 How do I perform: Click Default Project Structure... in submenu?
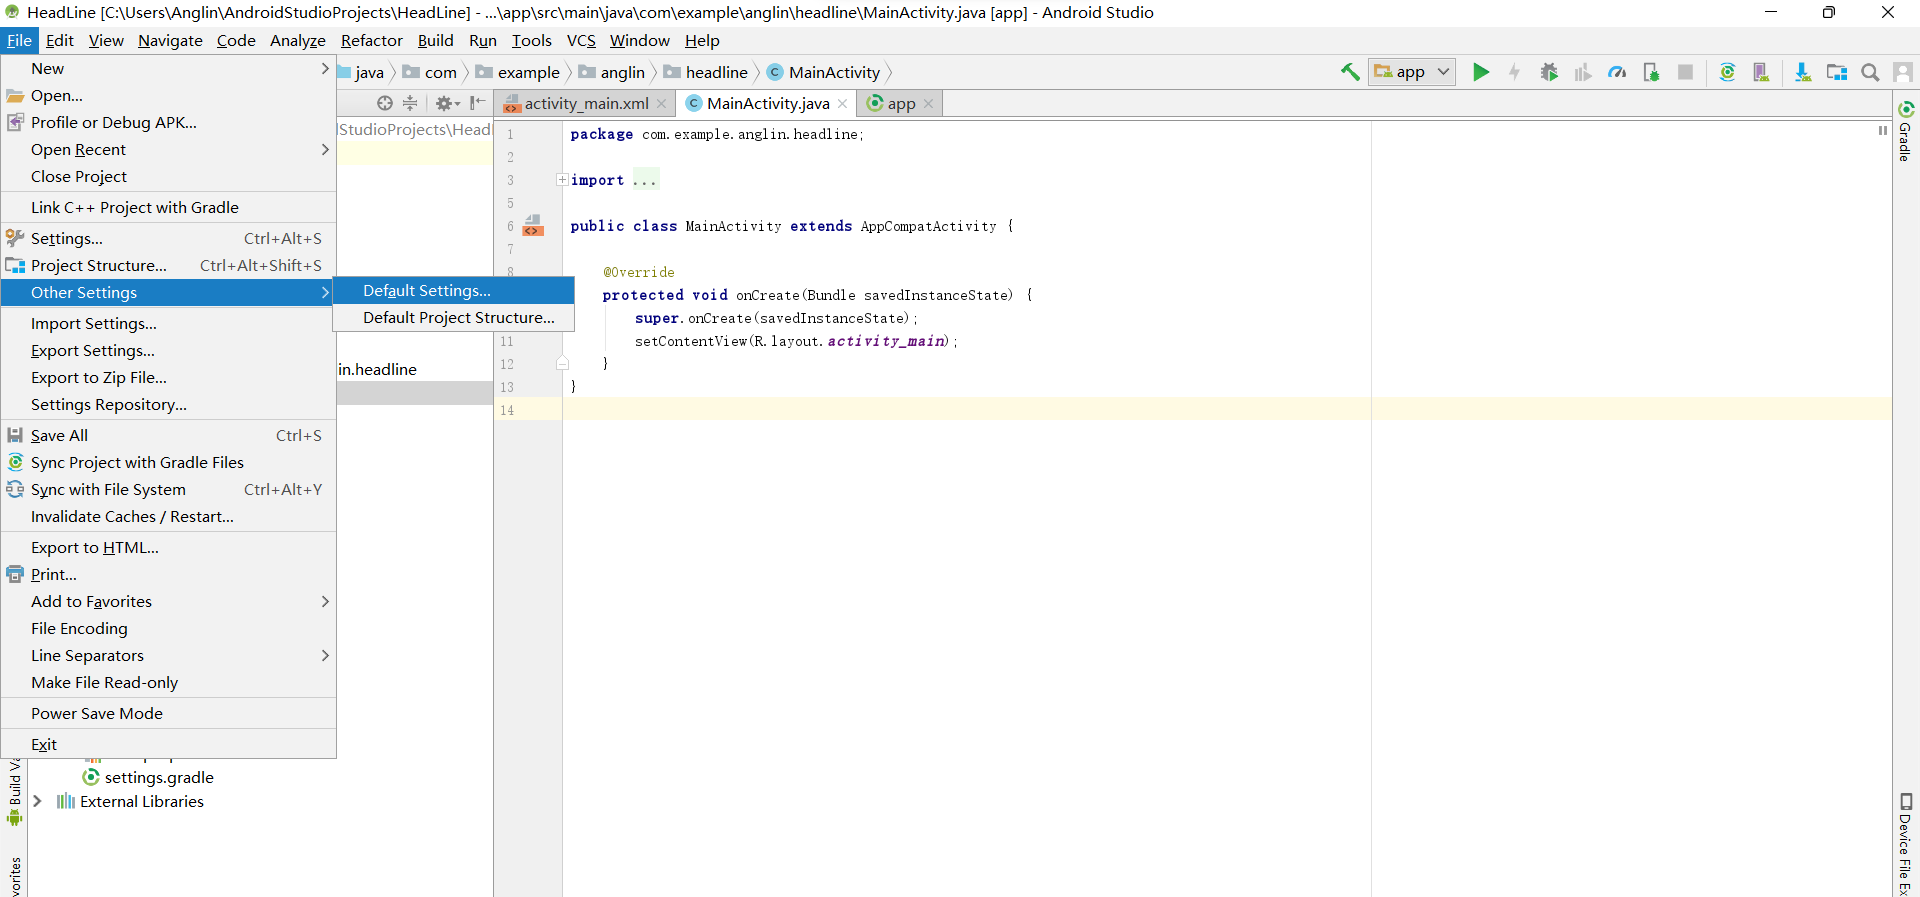click(454, 317)
